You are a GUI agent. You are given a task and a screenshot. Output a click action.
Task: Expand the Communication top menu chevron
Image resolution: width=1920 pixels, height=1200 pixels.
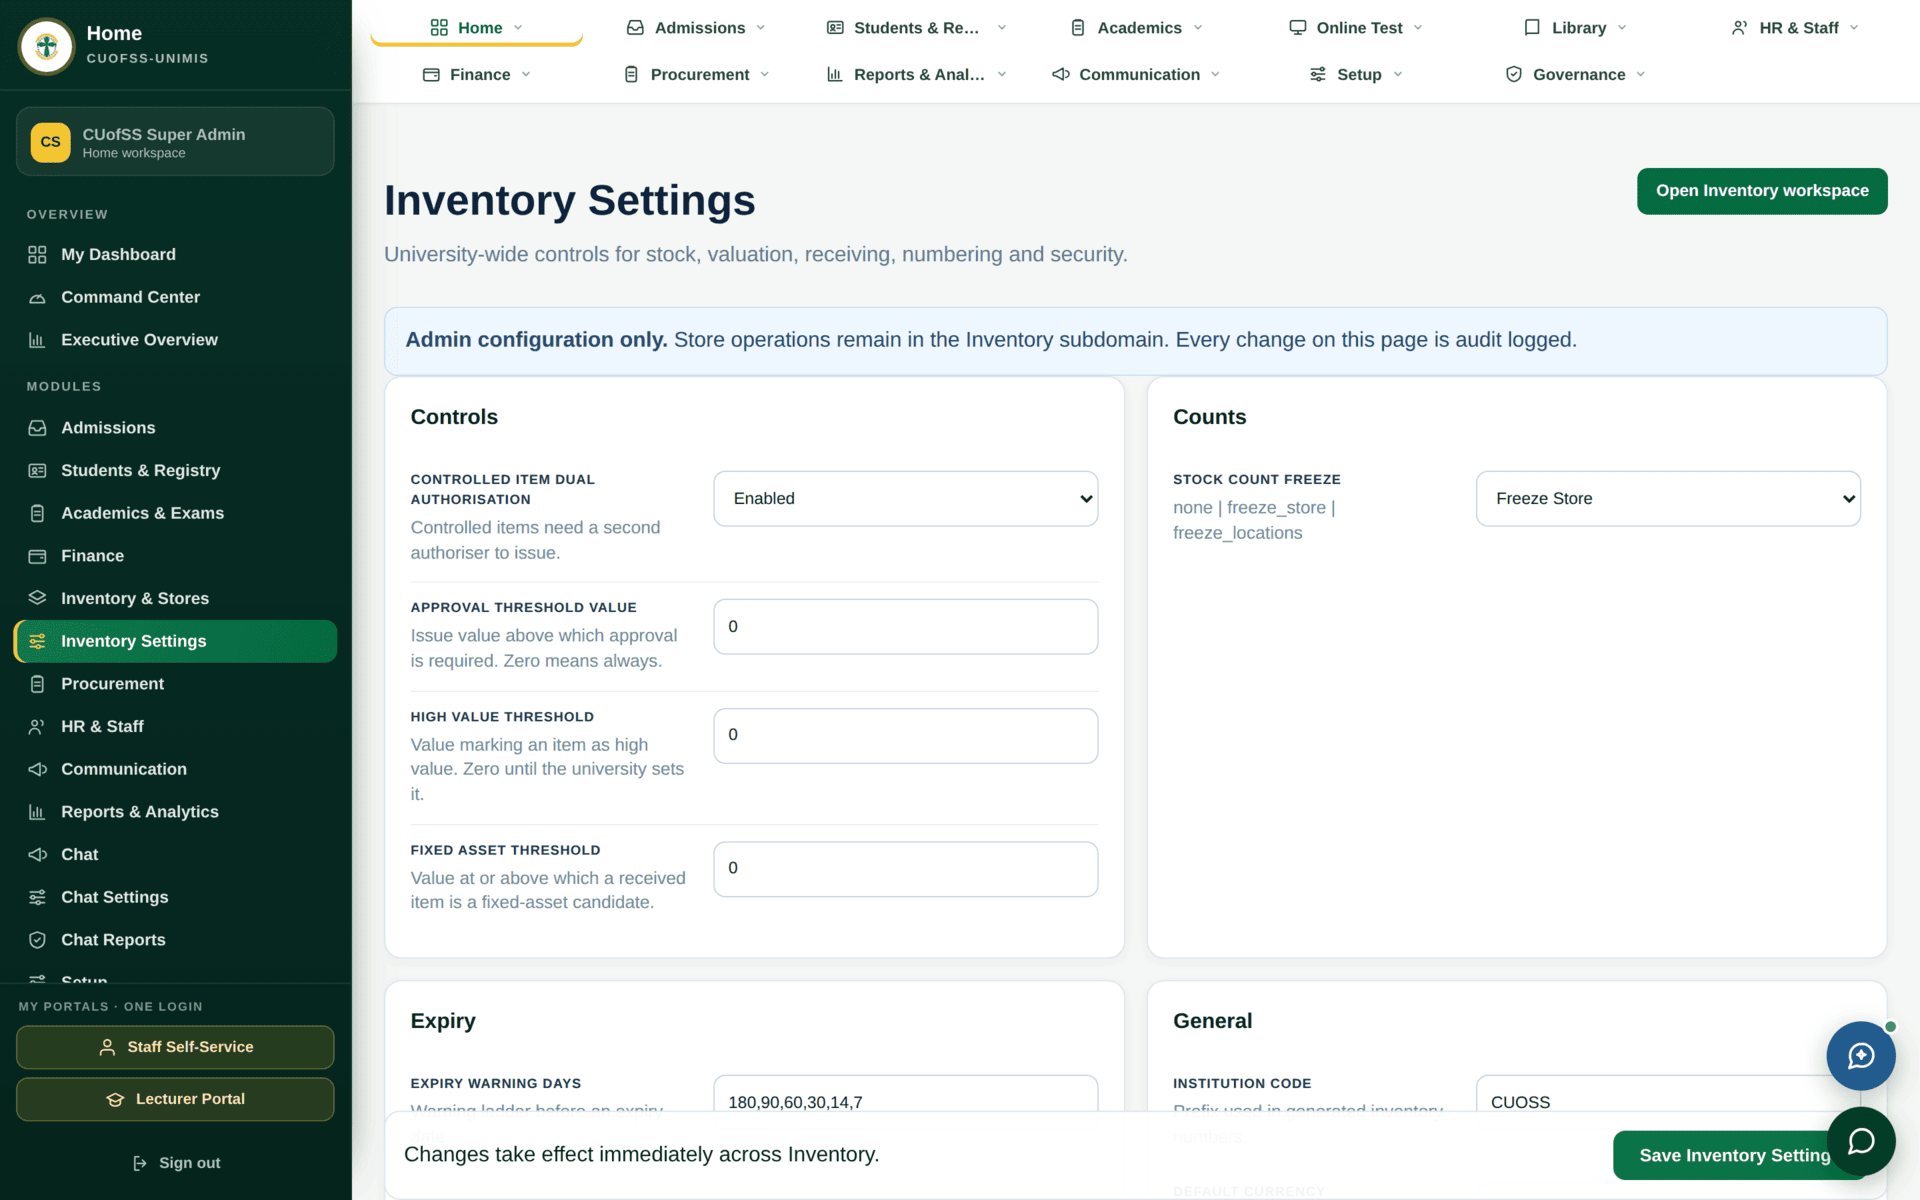1215,74
